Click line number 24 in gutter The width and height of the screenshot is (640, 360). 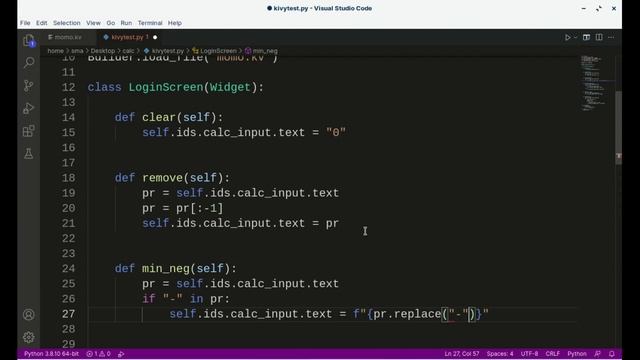click(69, 269)
